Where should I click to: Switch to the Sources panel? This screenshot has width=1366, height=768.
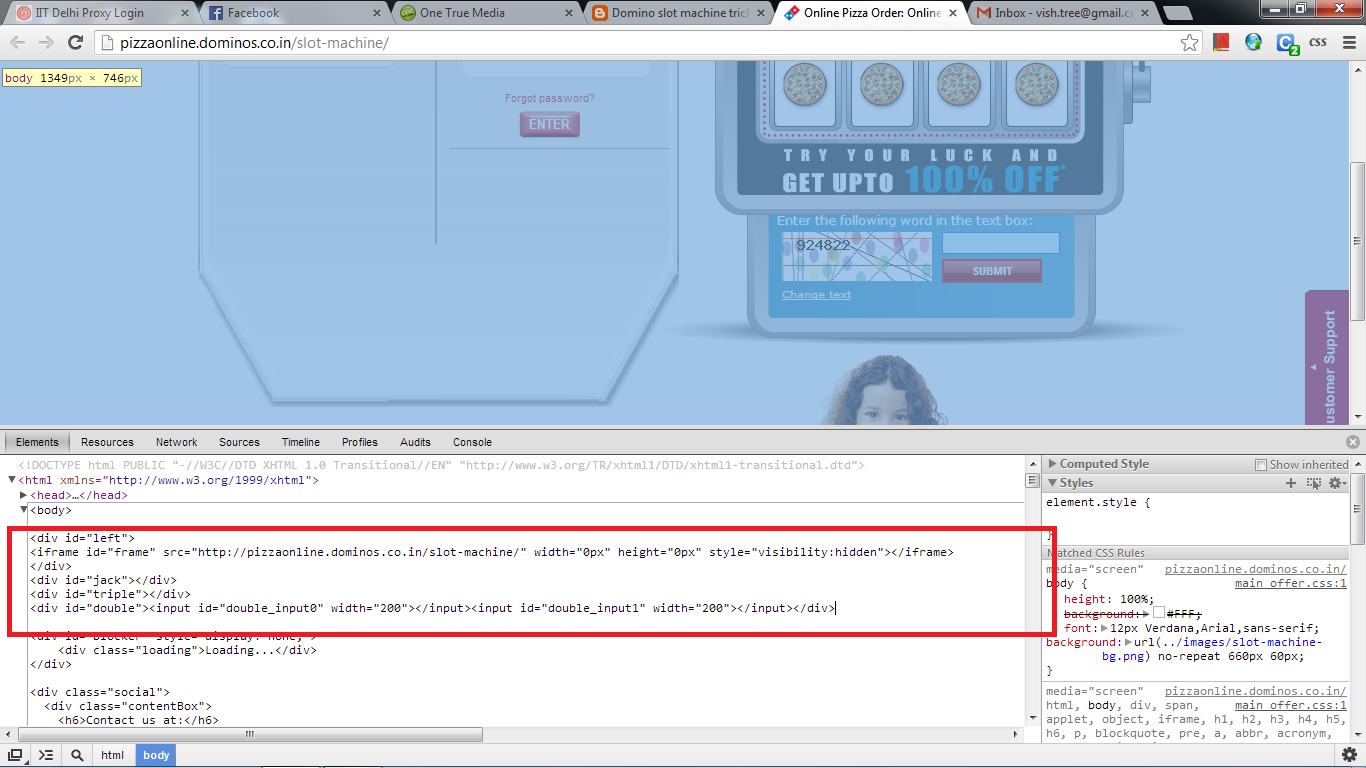point(239,442)
